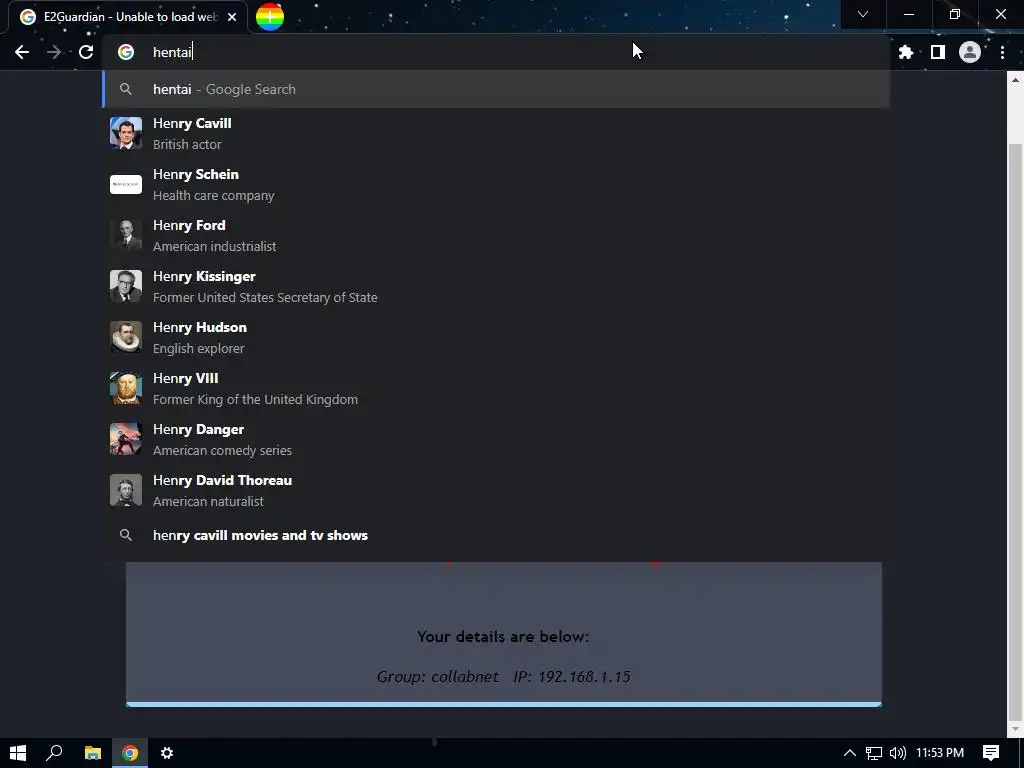The image size is (1024, 768).
Task: Click the Henry Danger poster thumbnail
Action: click(126, 439)
